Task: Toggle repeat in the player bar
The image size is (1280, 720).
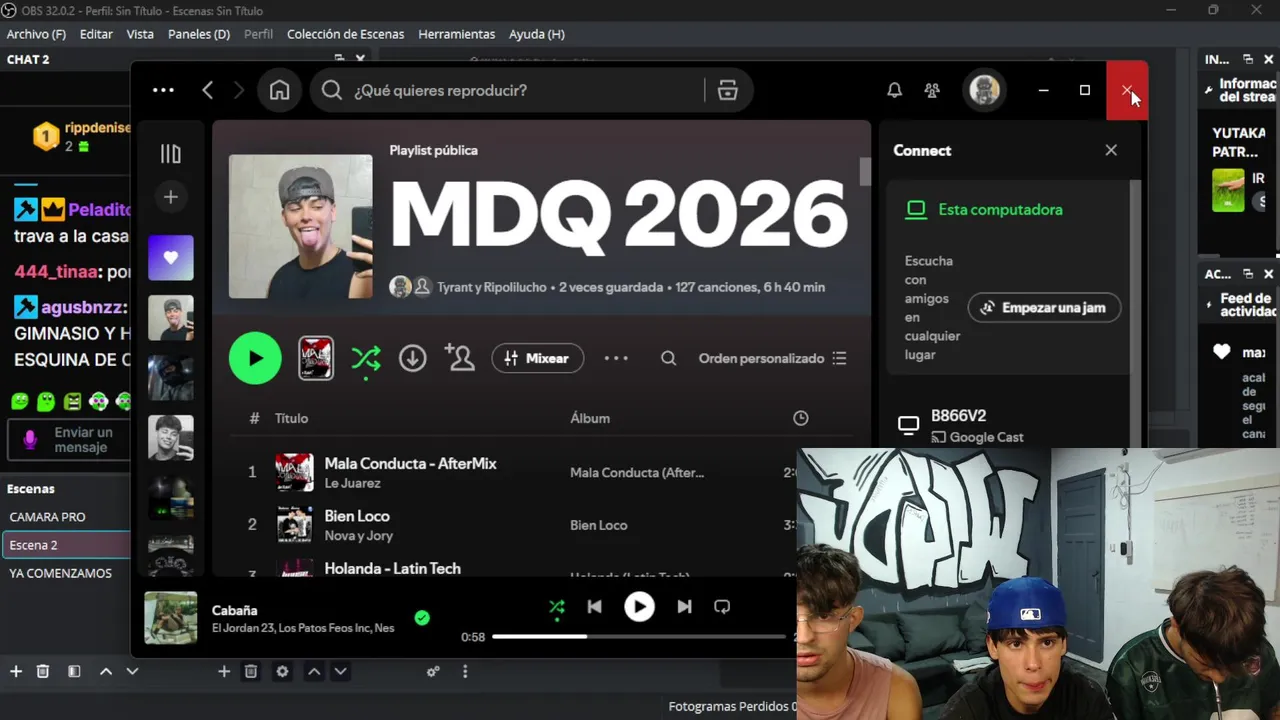Action: [x=721, y=606]
